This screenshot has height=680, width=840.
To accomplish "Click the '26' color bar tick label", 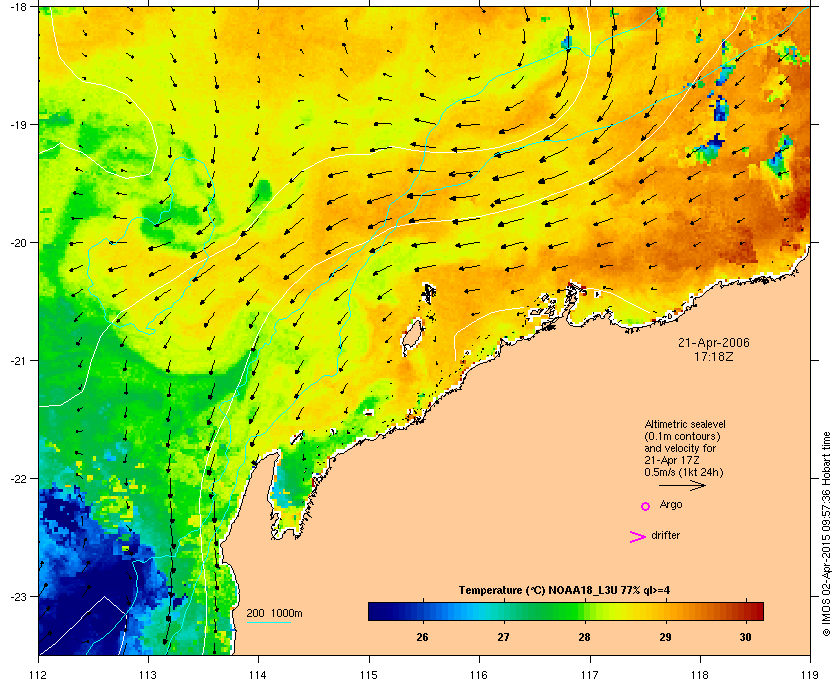I will 422,637.
